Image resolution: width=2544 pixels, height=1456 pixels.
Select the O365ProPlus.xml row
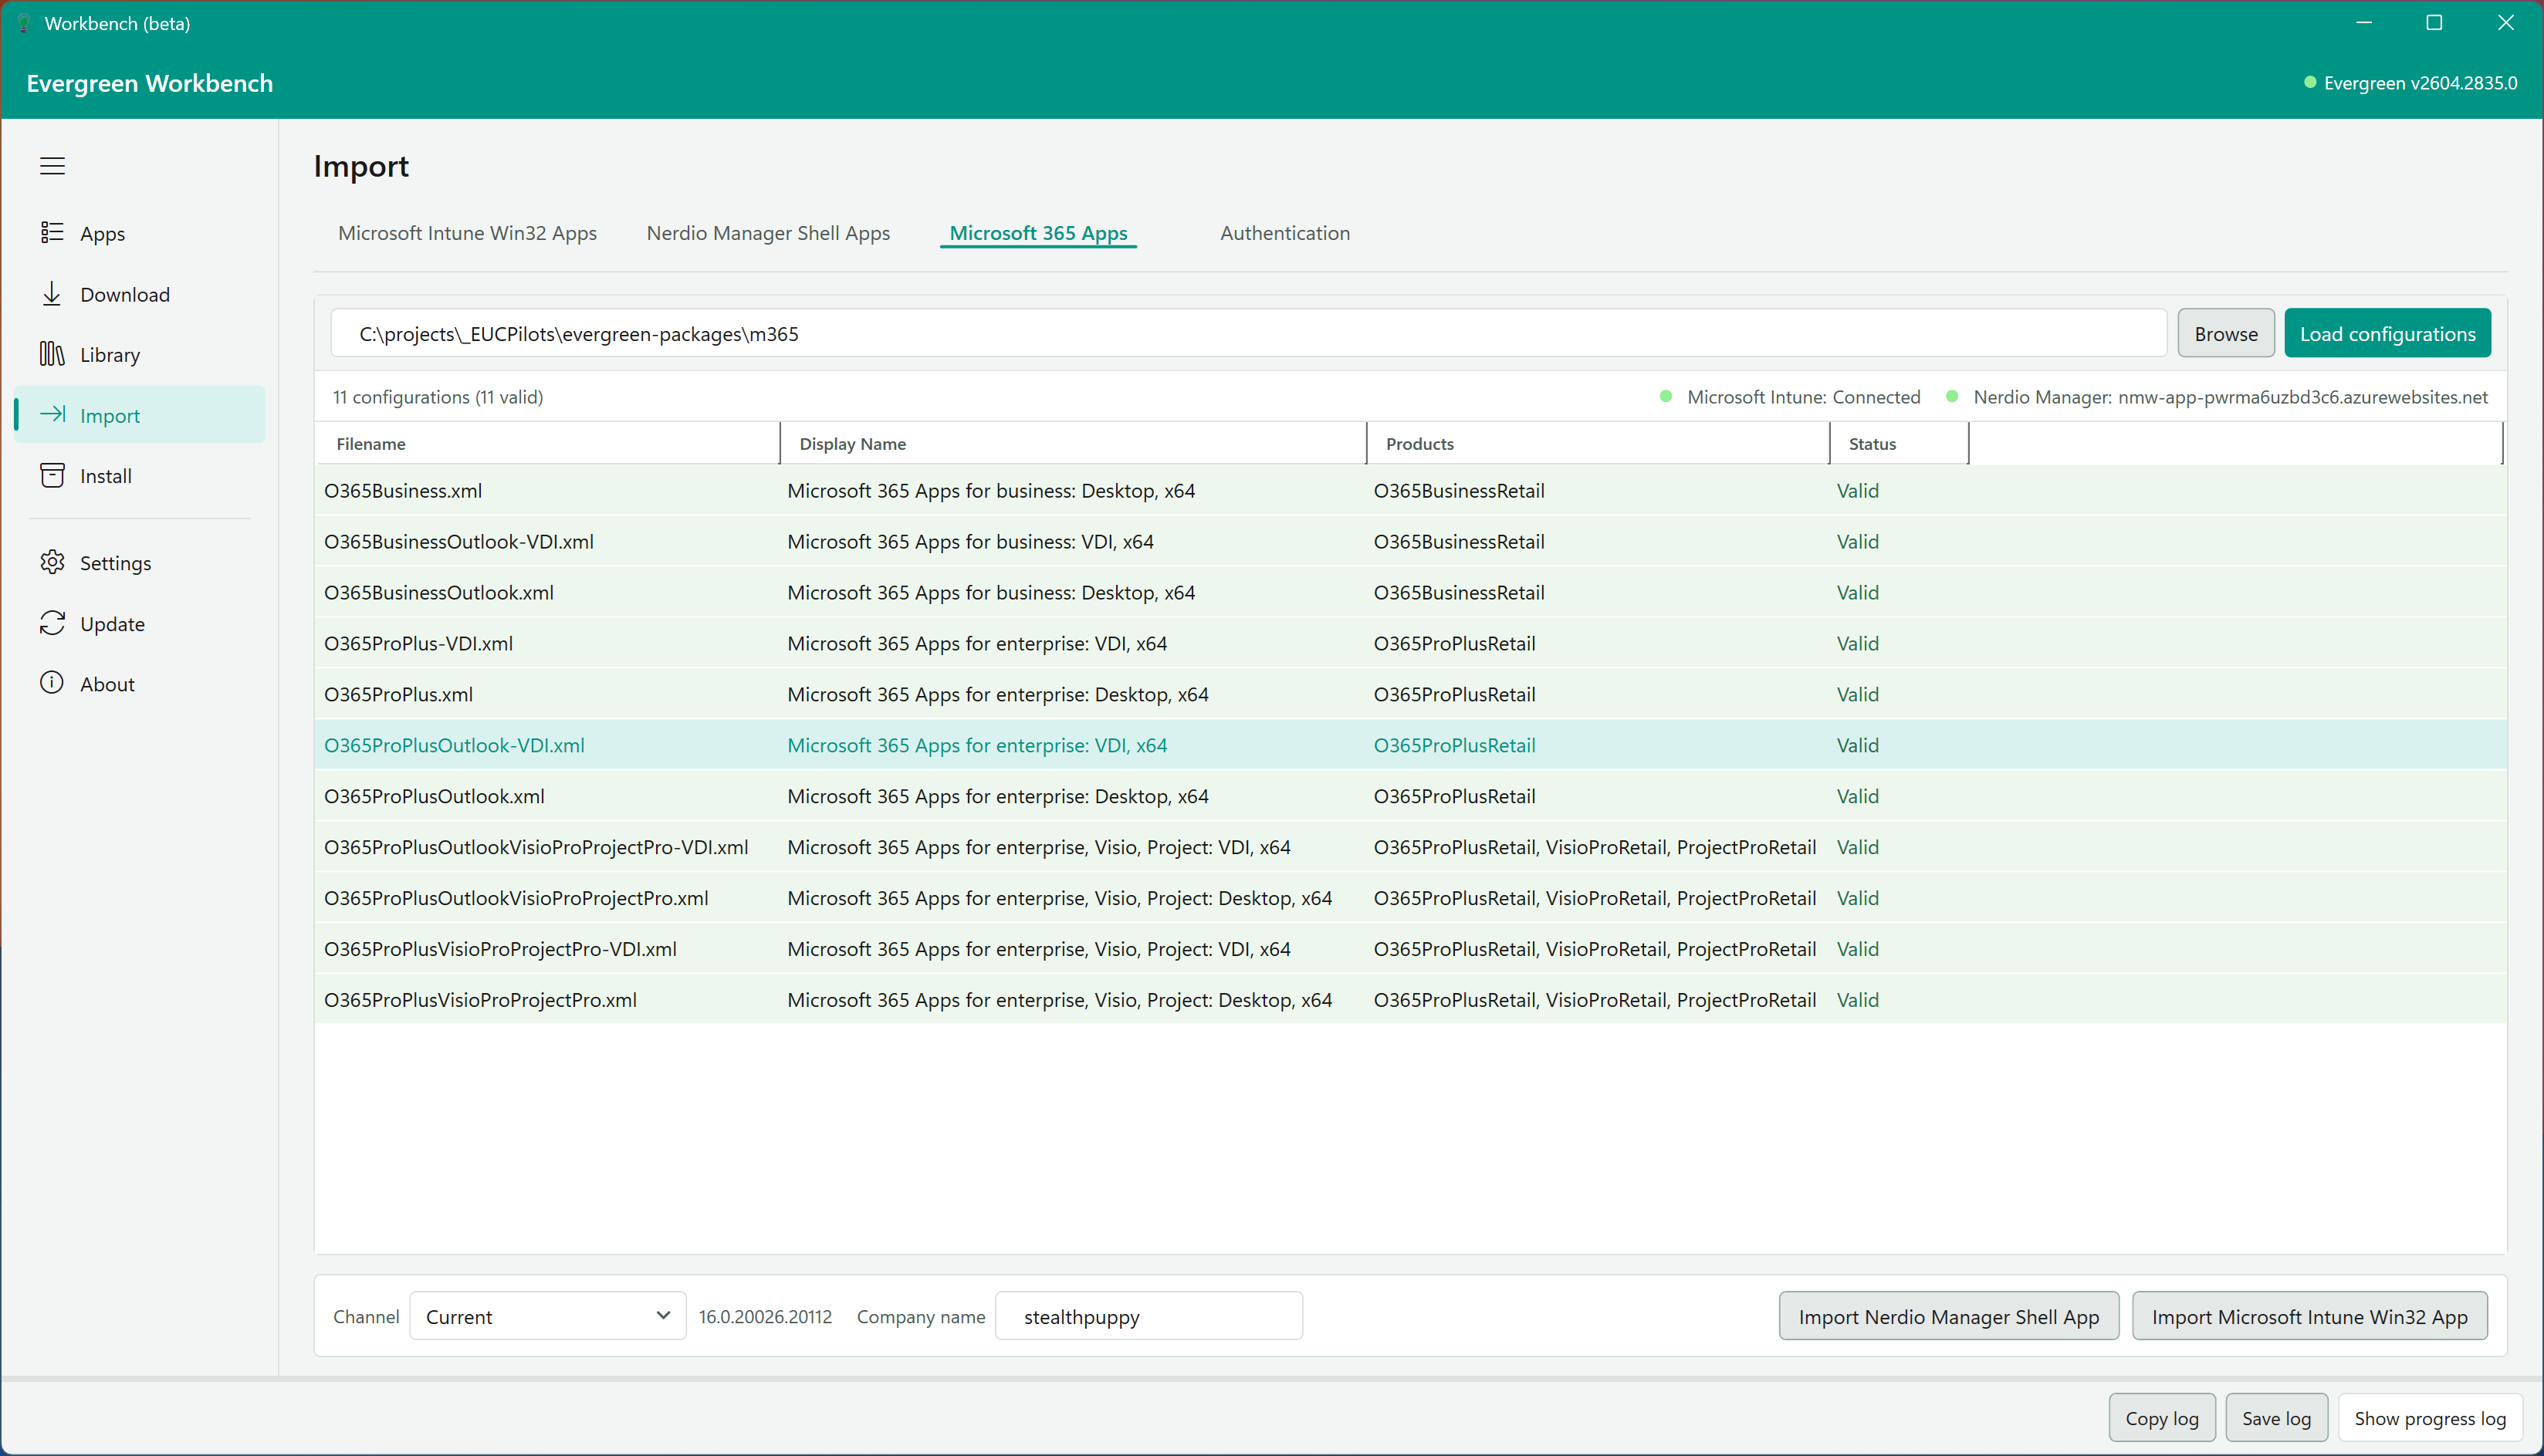point(1410,694)
